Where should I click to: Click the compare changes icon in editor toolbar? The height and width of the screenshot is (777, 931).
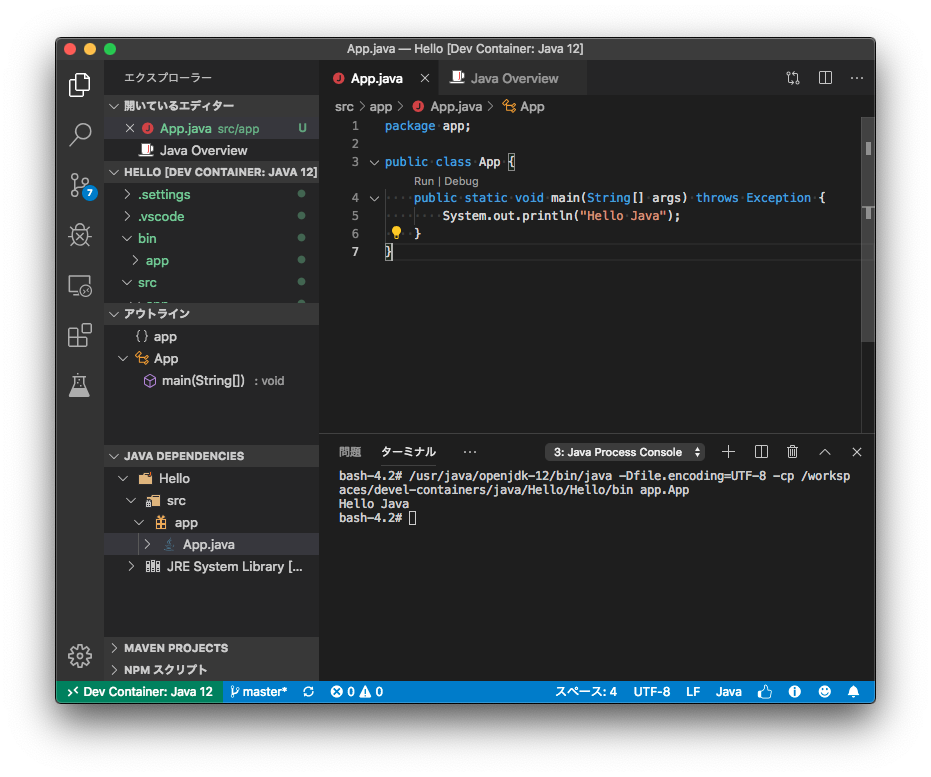[x=793, y=78]
